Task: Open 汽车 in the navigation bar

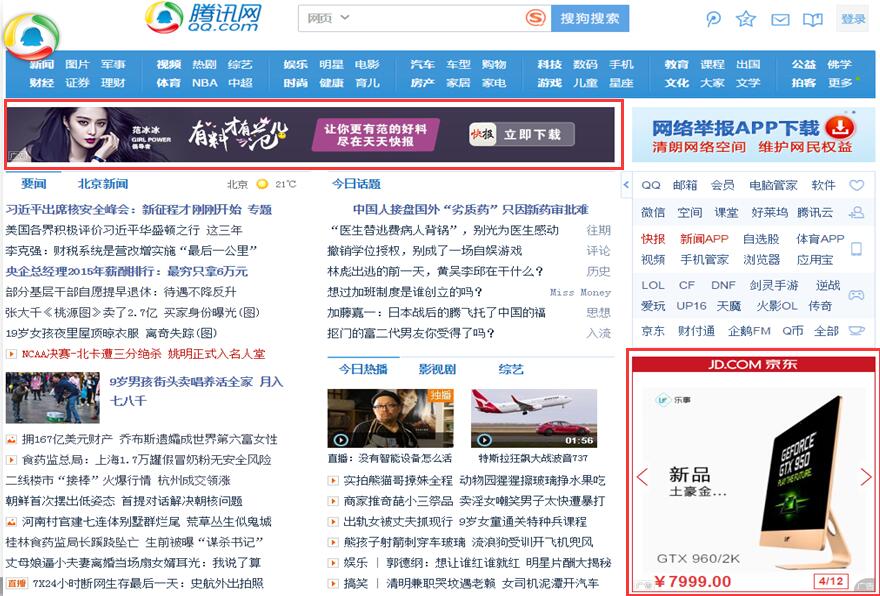Action: coord(422,65)
